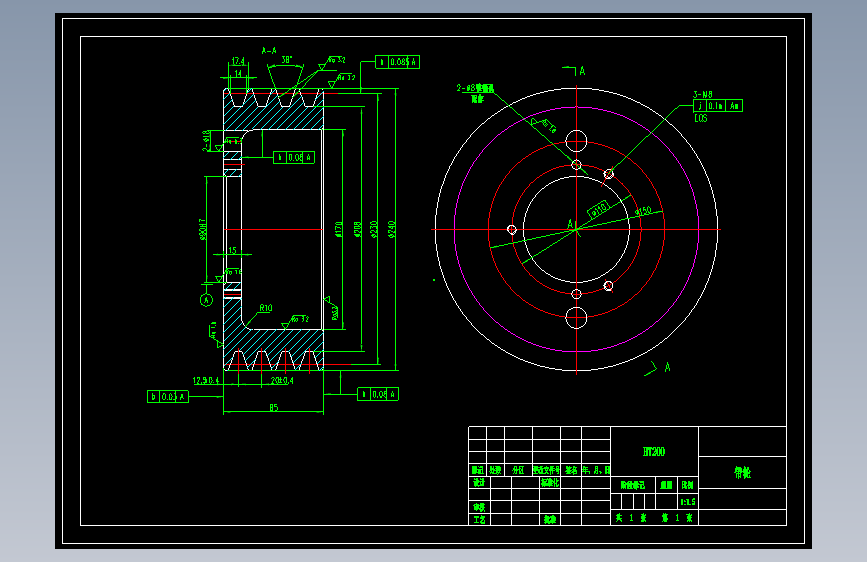This screenshot has width=867, height=562.
Task: Click the 85 overall width dimension
Action: (274, 408)
